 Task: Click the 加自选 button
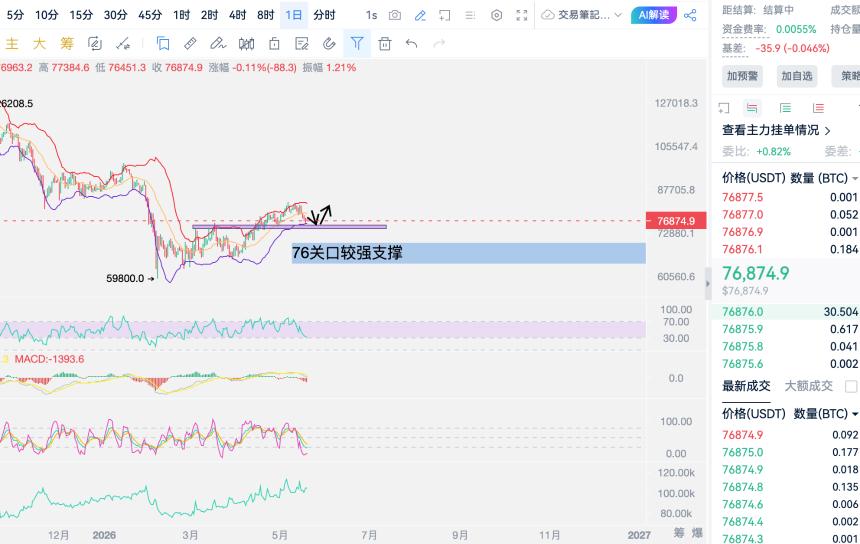coord(797,76)
